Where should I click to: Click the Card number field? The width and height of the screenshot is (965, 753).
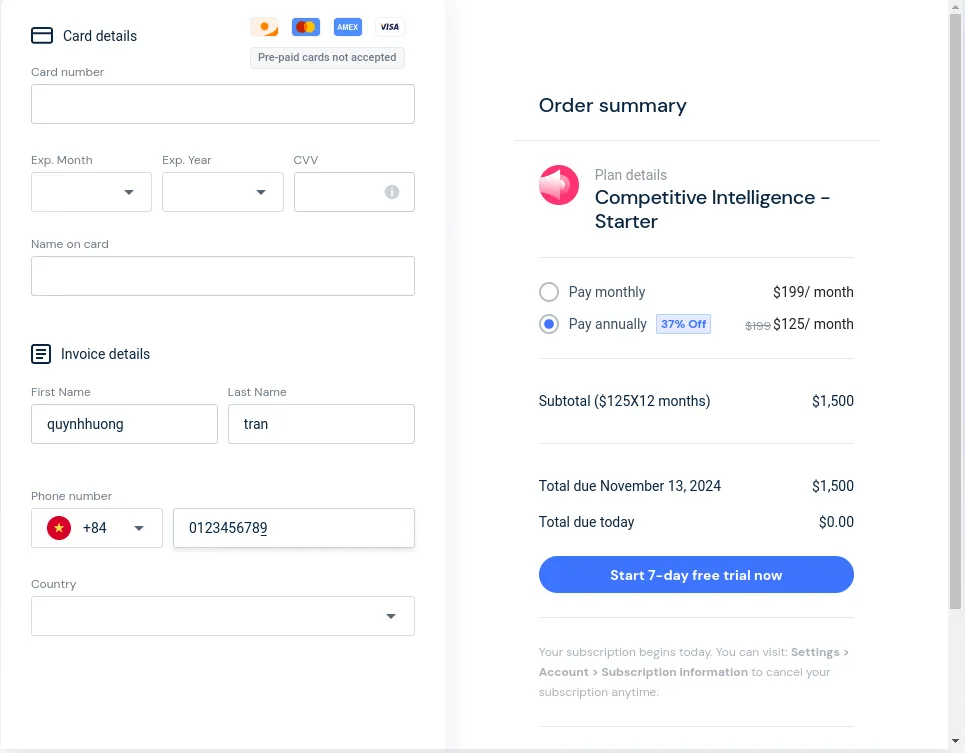pos(223,104)
